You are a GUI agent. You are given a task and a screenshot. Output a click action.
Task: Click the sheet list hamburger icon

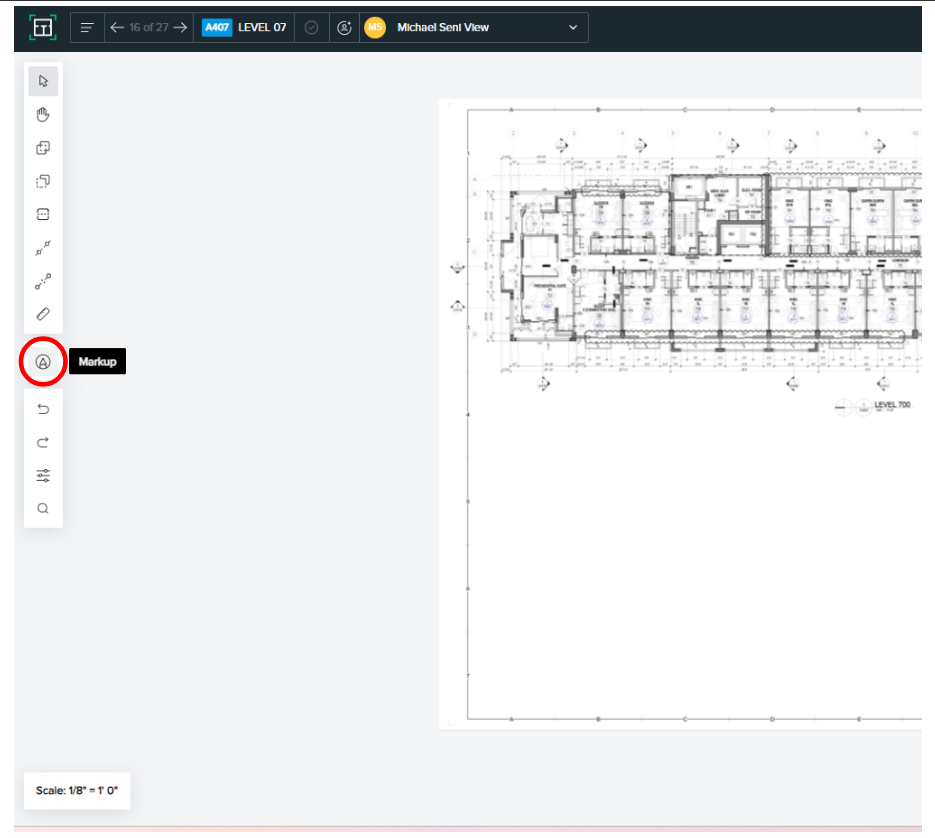(87, 27)
